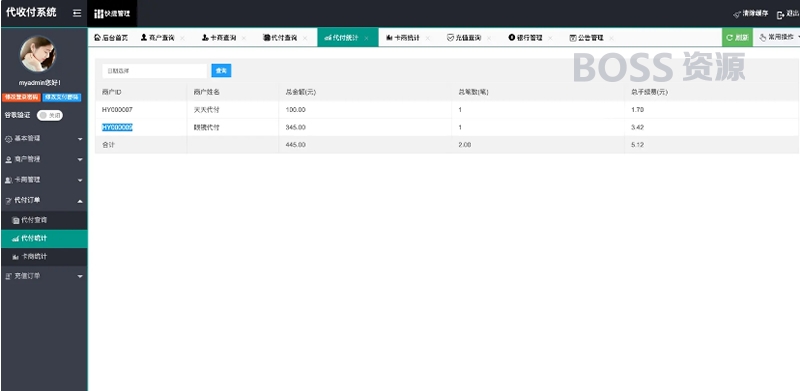Click the 总笔数(笔) column header

pyautogui.click(x=473, y=92)
